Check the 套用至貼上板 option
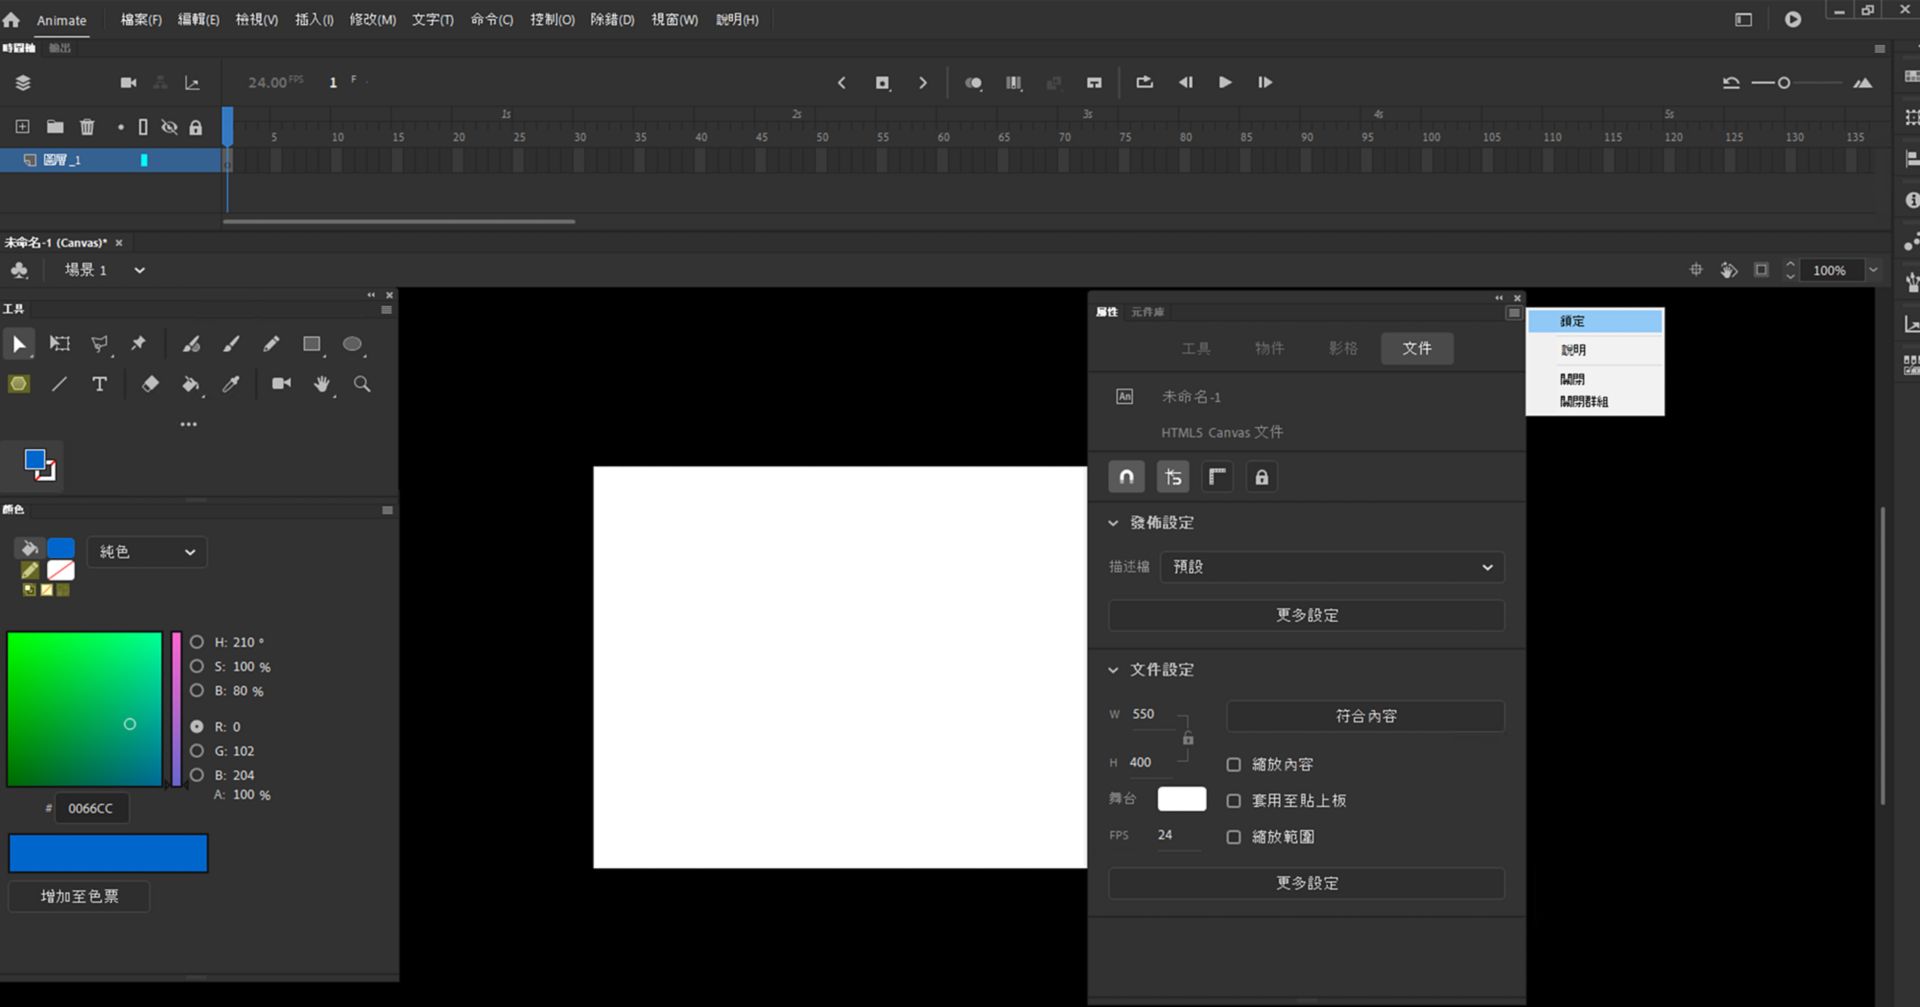Viewport: 1920px width, 1007px height. point(1233,800)
